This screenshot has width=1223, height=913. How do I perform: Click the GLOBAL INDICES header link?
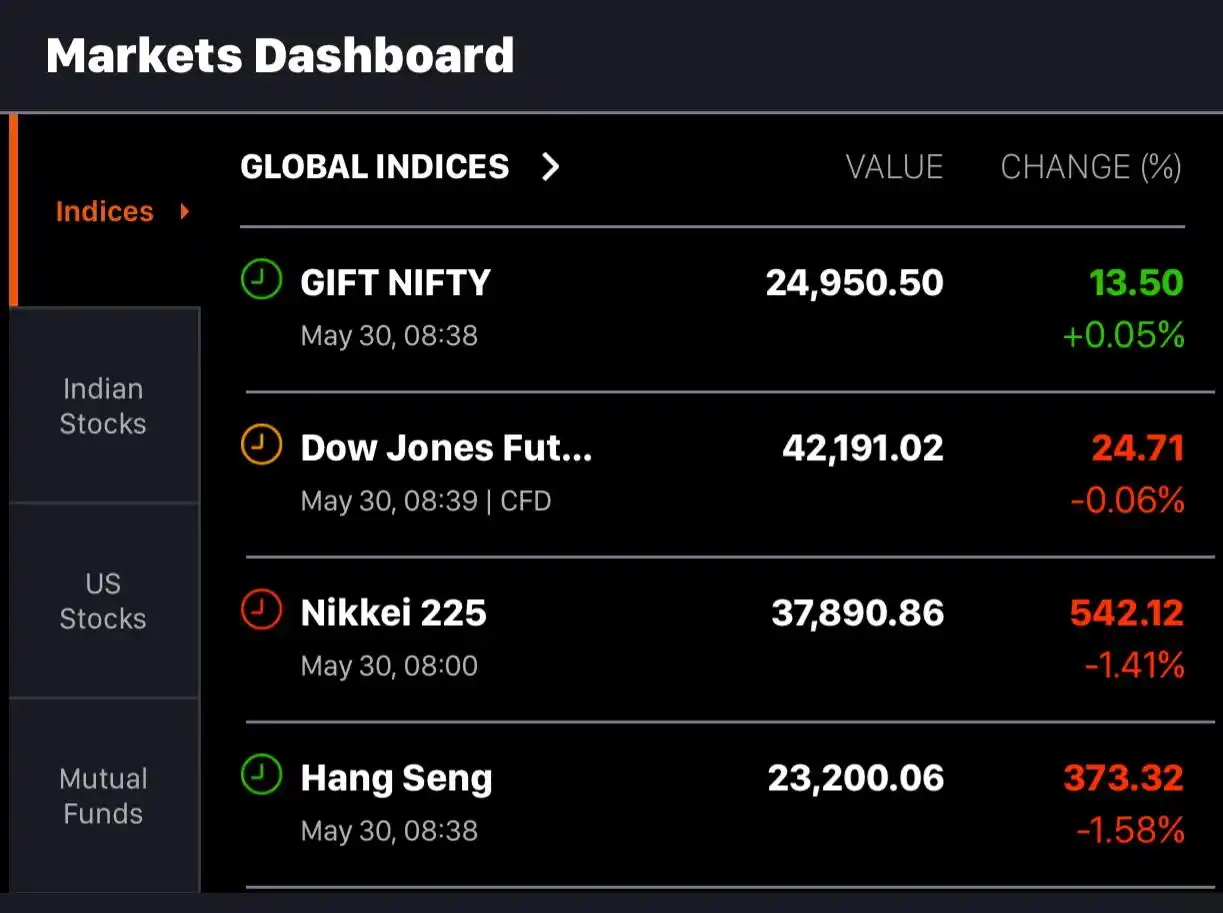(376, 167)
